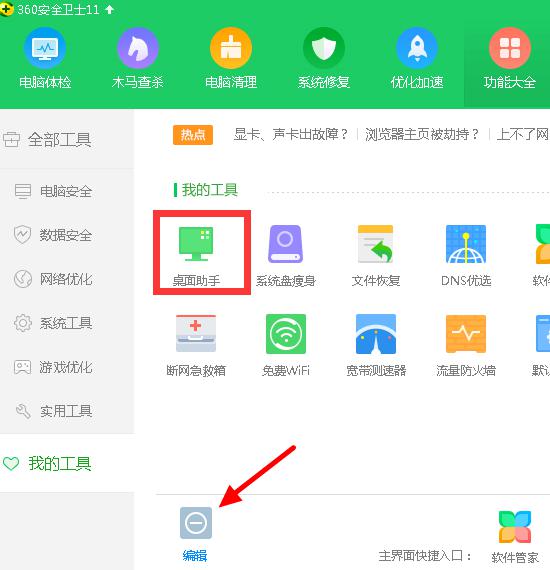This screenshot has height=570, width=550.
Task: Click the 编辑 text label
Action: tap(195, 555)
